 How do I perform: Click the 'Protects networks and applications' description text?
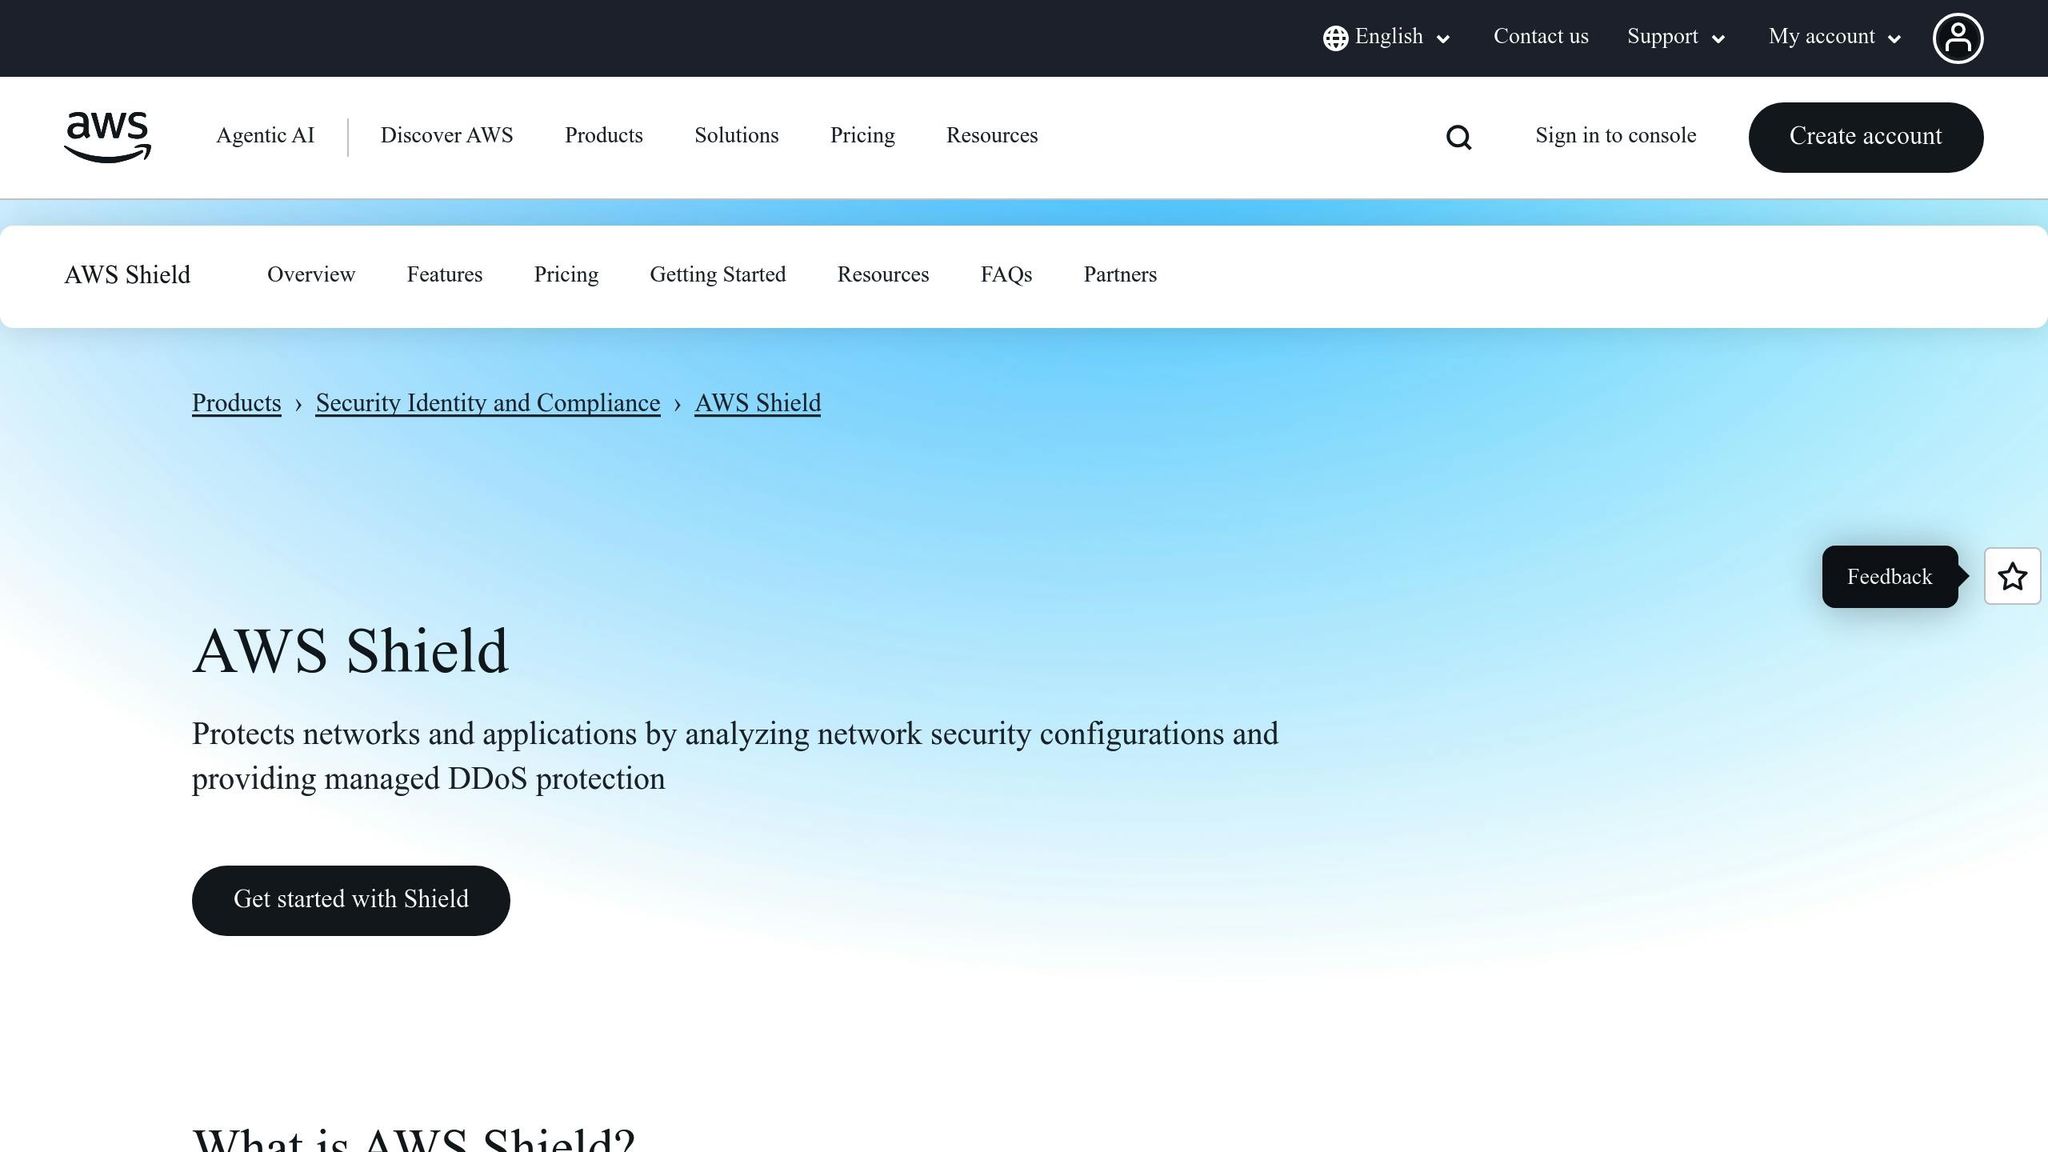(735, 756)
